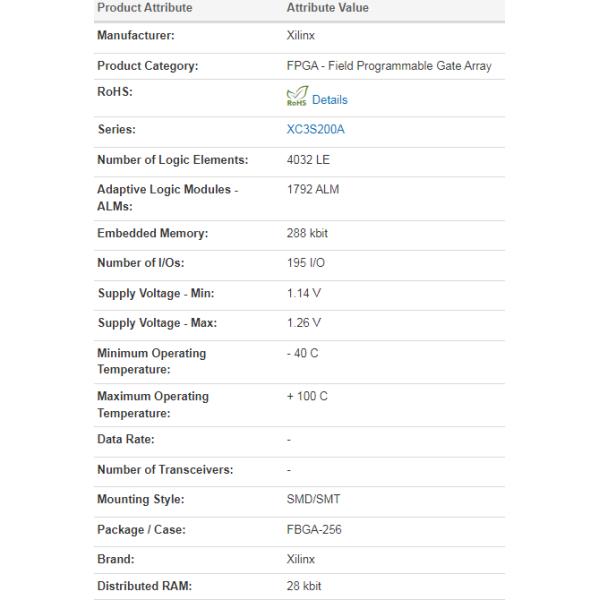Image resolution: width=600 pixels, height=600 pixels.
Task: Select the 'Product Attribute' column header
Action: [x=145, y=8]
